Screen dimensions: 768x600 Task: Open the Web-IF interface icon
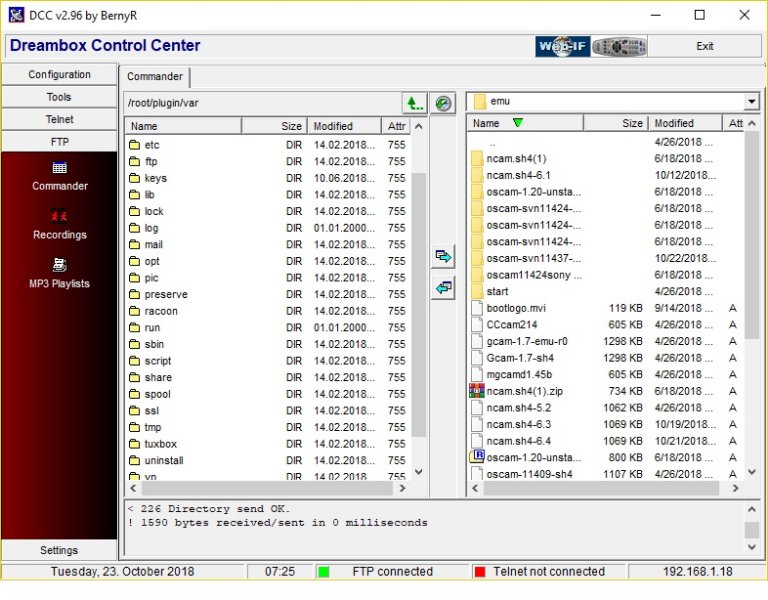(x=562, y=47)
